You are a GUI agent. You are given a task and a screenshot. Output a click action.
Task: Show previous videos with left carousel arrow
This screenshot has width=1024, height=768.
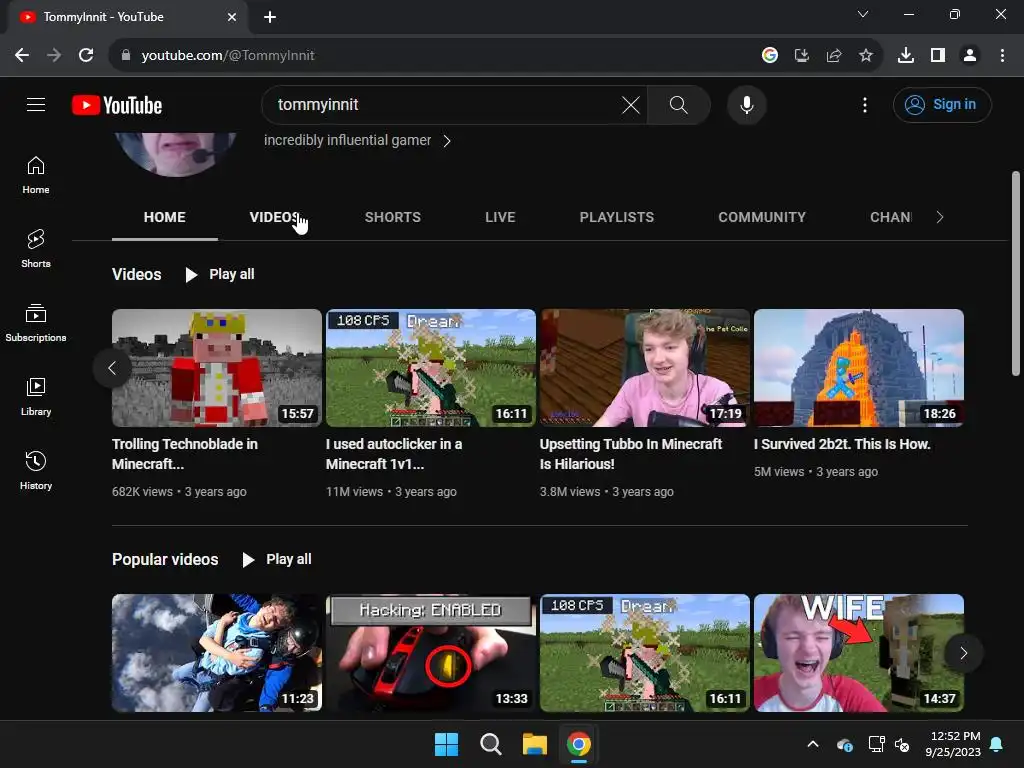(x=112, y=368)
